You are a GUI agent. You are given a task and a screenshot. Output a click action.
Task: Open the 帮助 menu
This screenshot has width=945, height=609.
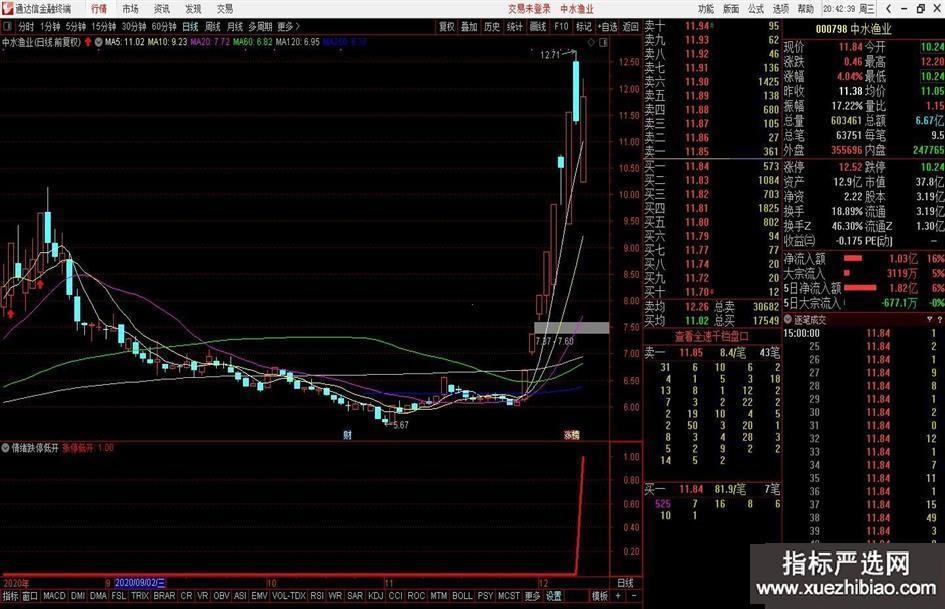(x=806, y=8)
